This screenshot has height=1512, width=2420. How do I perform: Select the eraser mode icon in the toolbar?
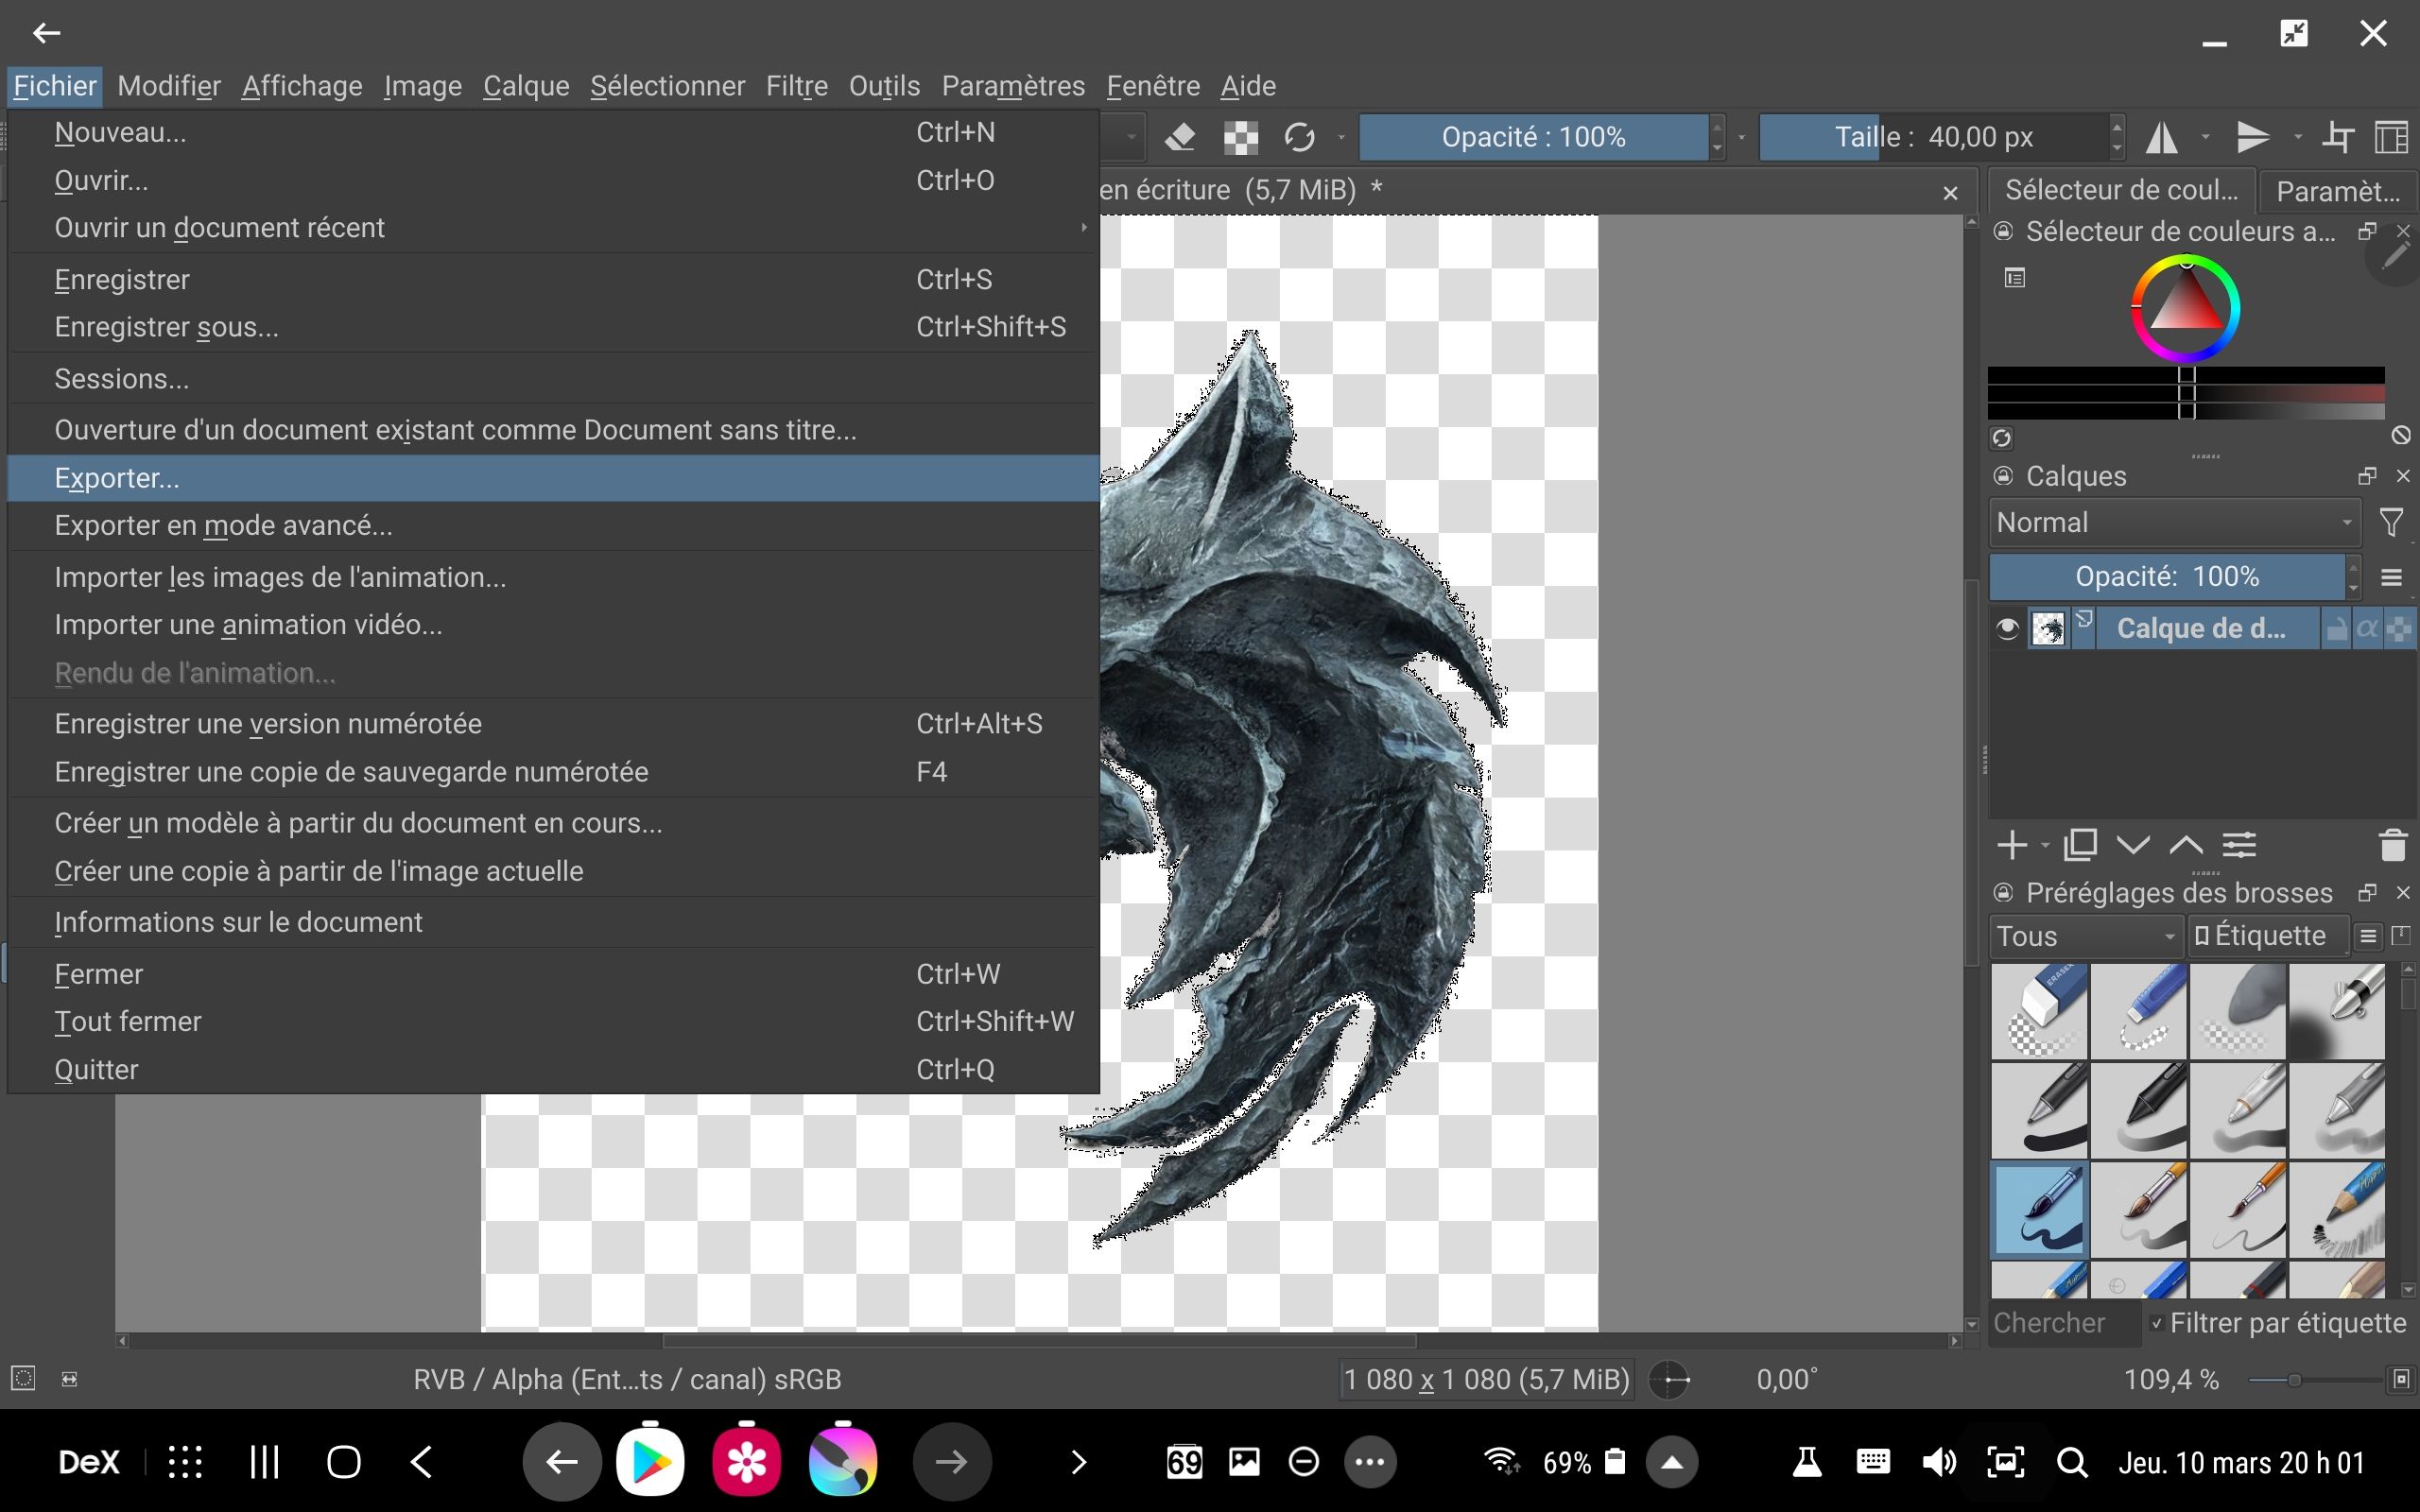point(1181,137)
